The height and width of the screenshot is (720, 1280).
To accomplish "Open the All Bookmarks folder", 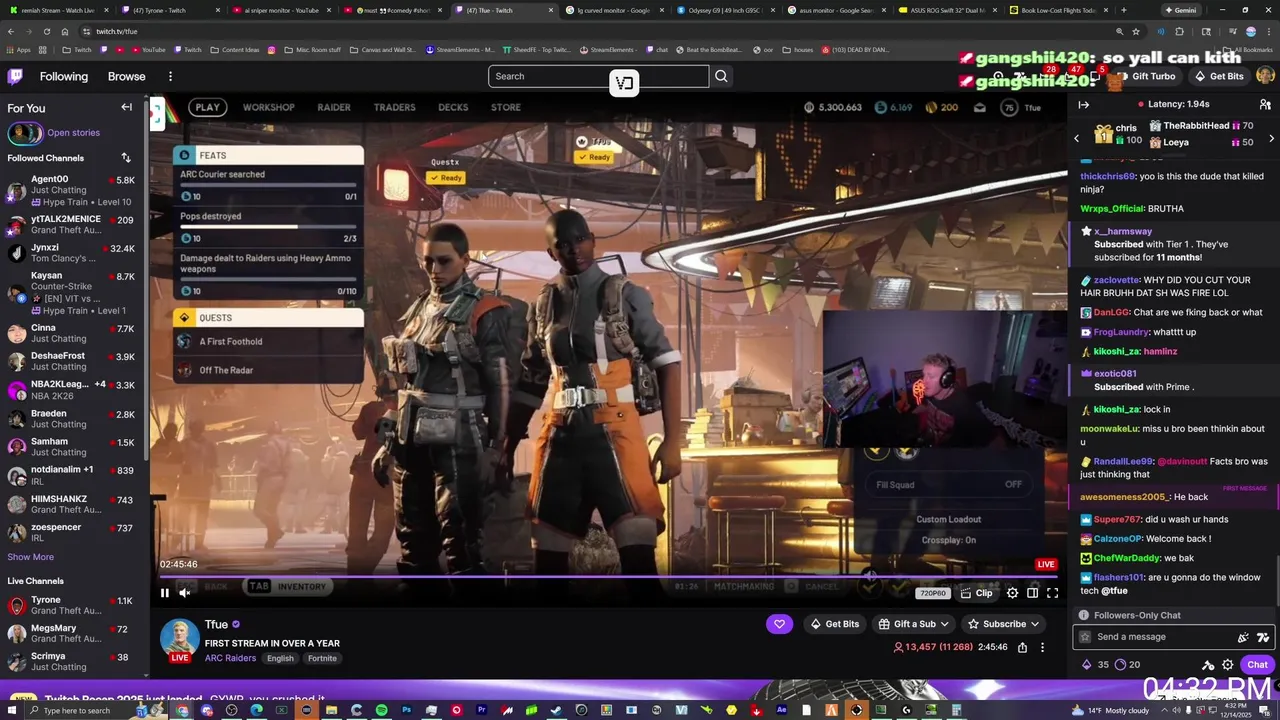I will click(x=1247, y=49).
